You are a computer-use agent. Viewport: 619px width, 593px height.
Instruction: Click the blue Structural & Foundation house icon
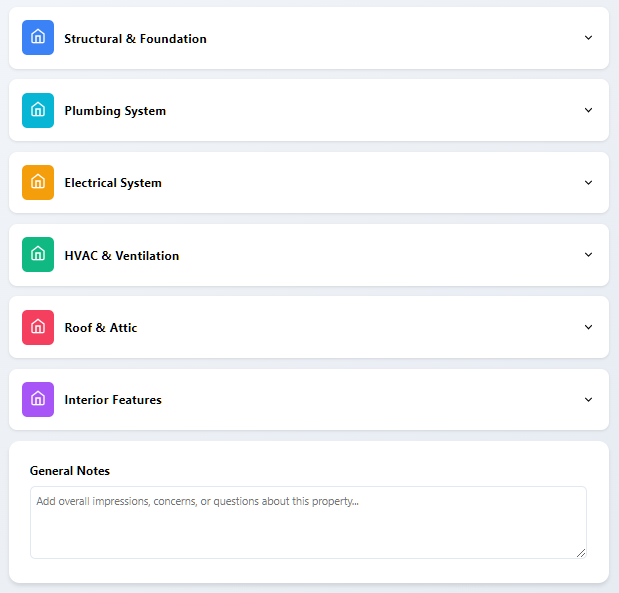(38, 38)
